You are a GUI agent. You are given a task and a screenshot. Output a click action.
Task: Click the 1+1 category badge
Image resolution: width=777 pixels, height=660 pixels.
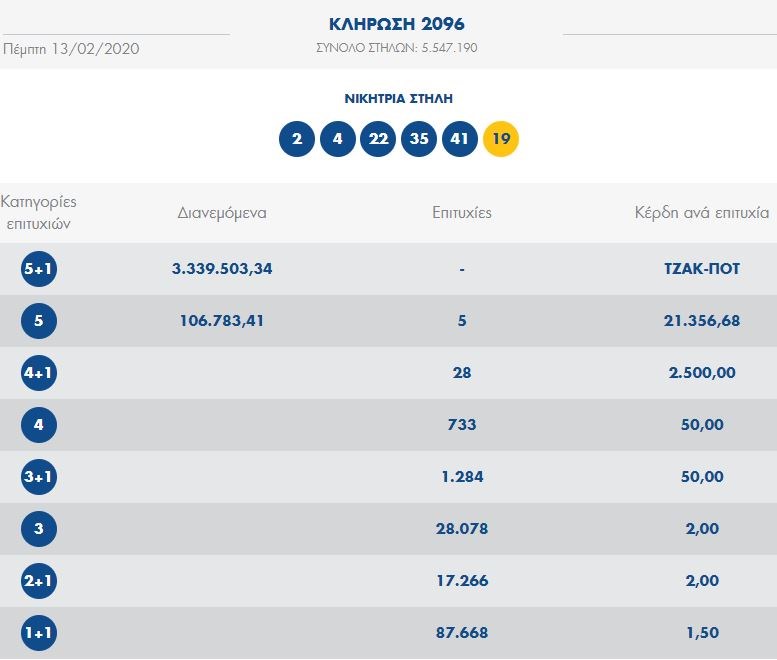39,633
